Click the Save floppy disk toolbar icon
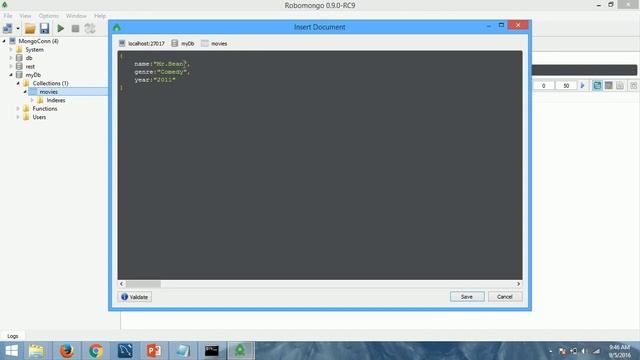The width and height of the screenshot is (640, 360). click(x=44, y=28)
